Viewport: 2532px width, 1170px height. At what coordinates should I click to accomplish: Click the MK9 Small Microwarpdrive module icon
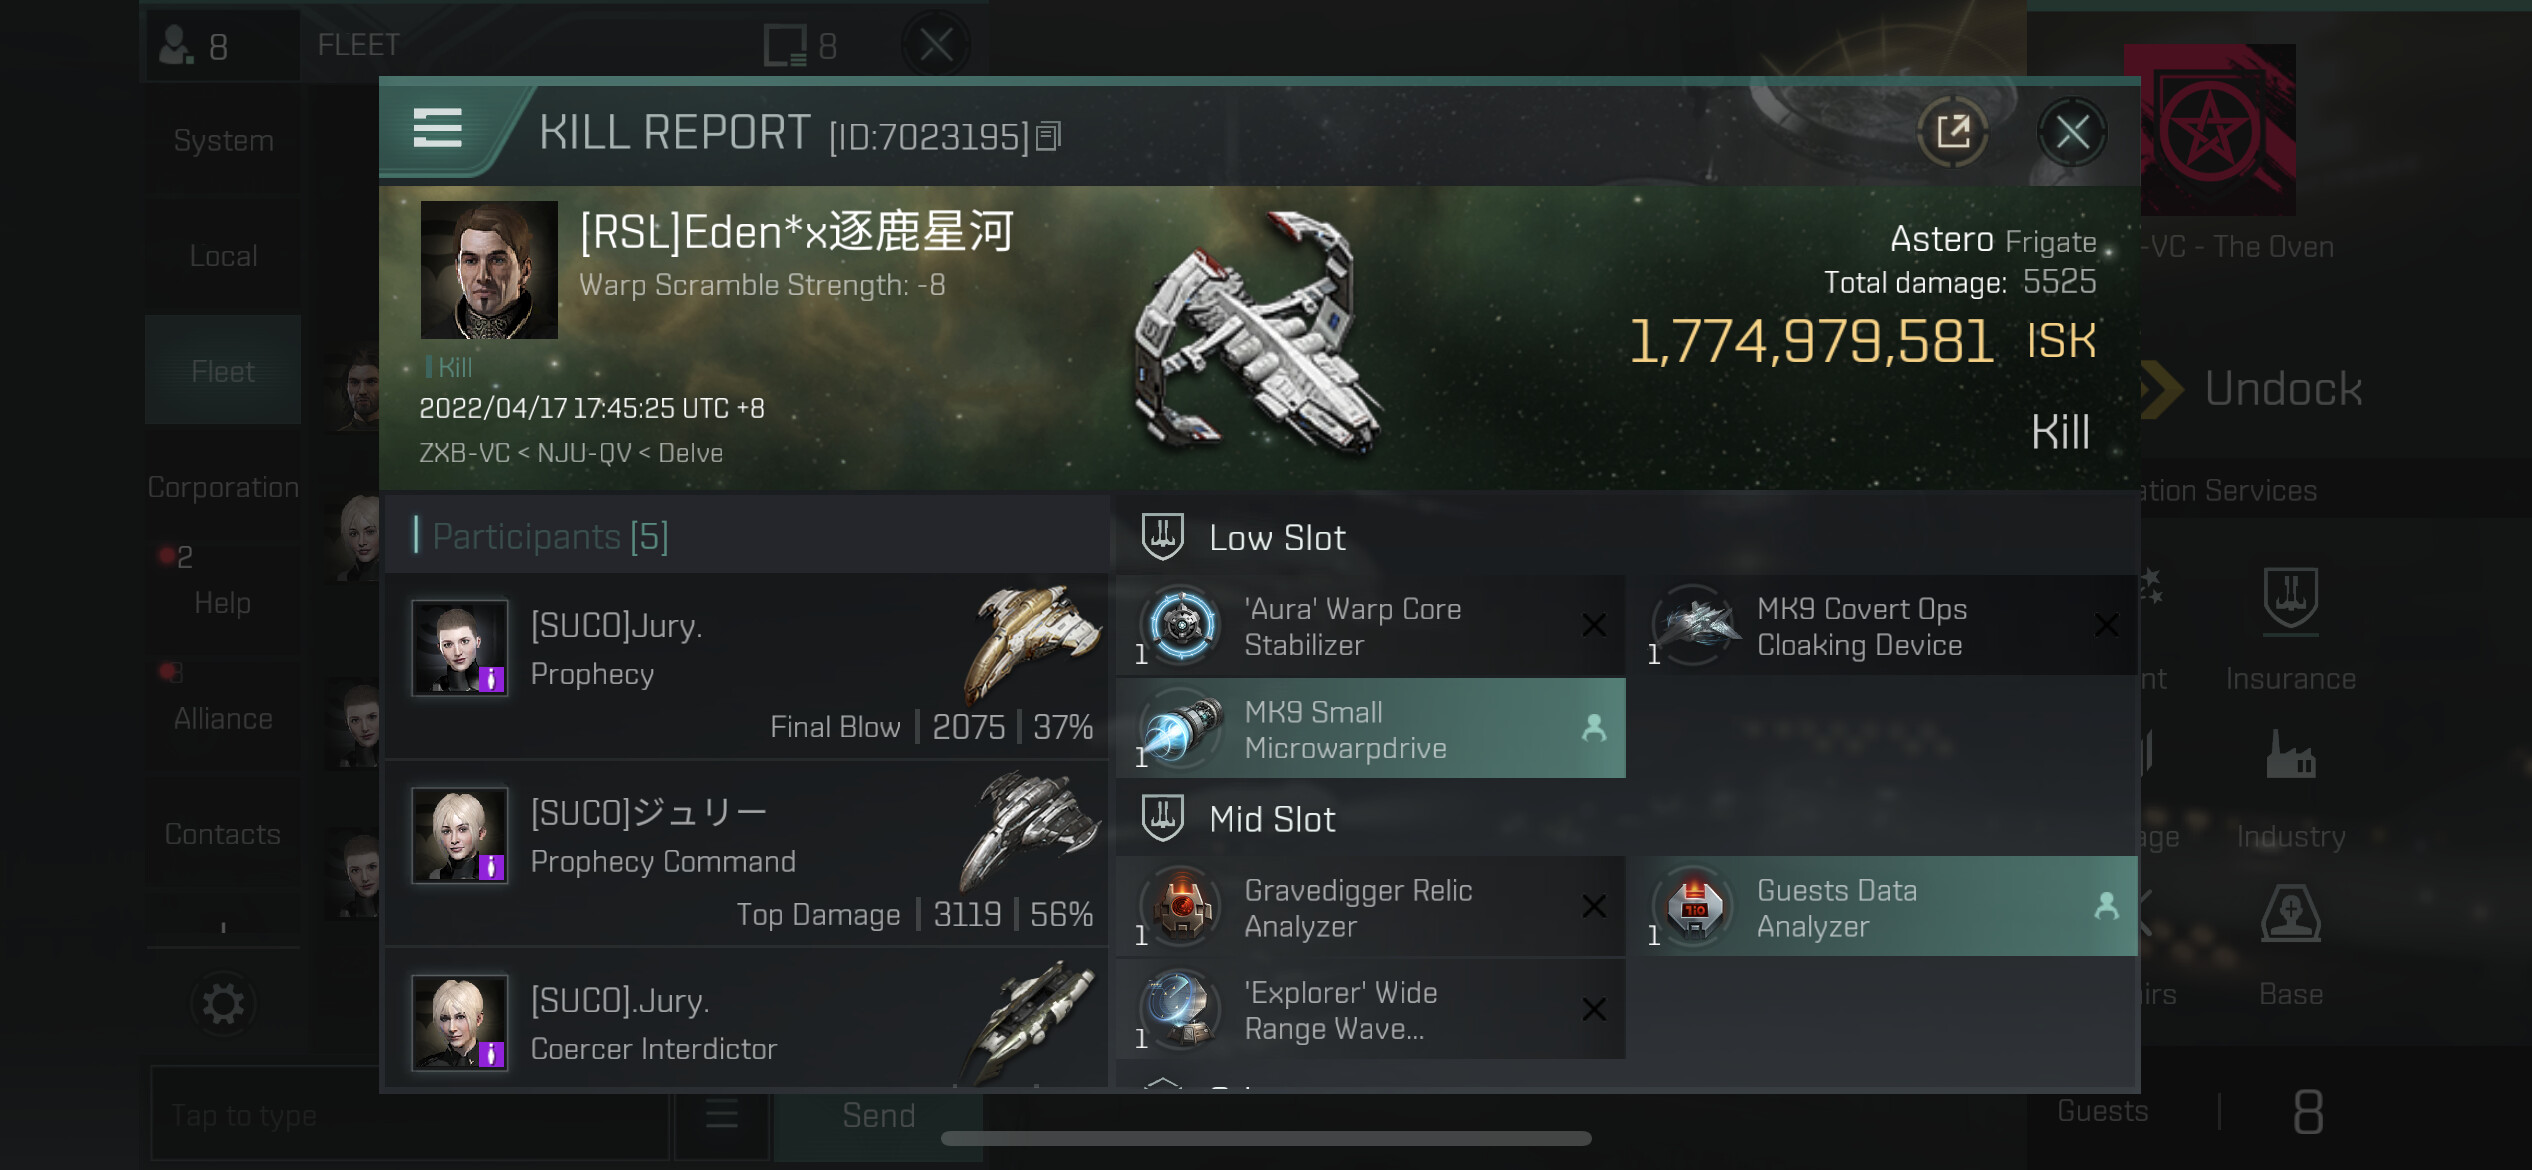click(1181, 728)
